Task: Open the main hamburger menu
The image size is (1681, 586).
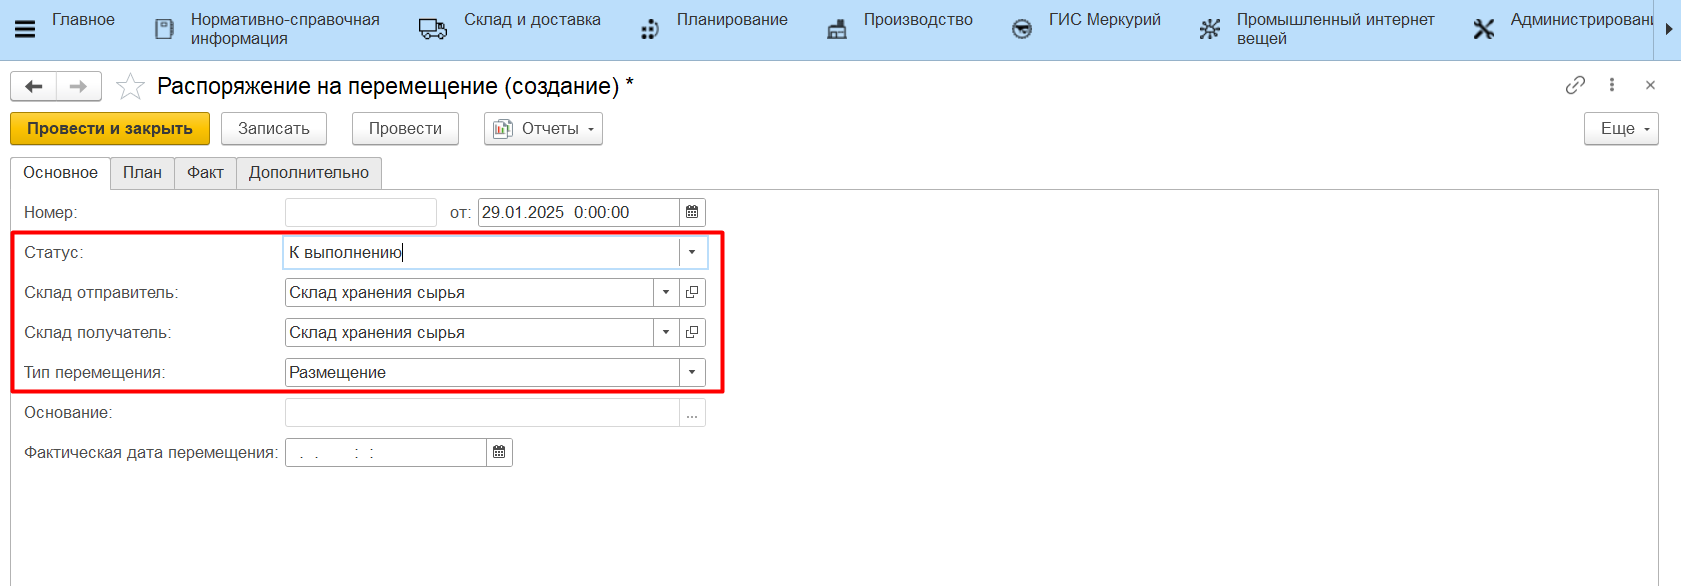Action: pos(25,29)
